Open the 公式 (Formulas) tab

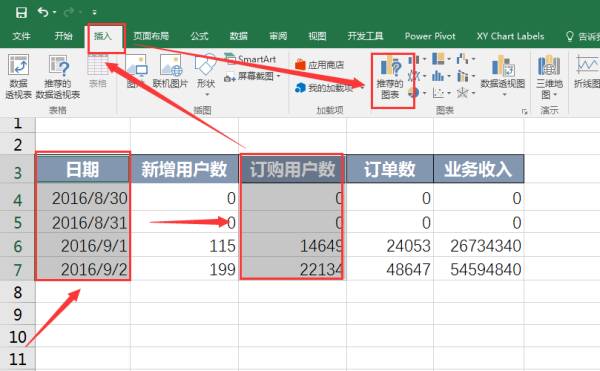click(199, 36)
